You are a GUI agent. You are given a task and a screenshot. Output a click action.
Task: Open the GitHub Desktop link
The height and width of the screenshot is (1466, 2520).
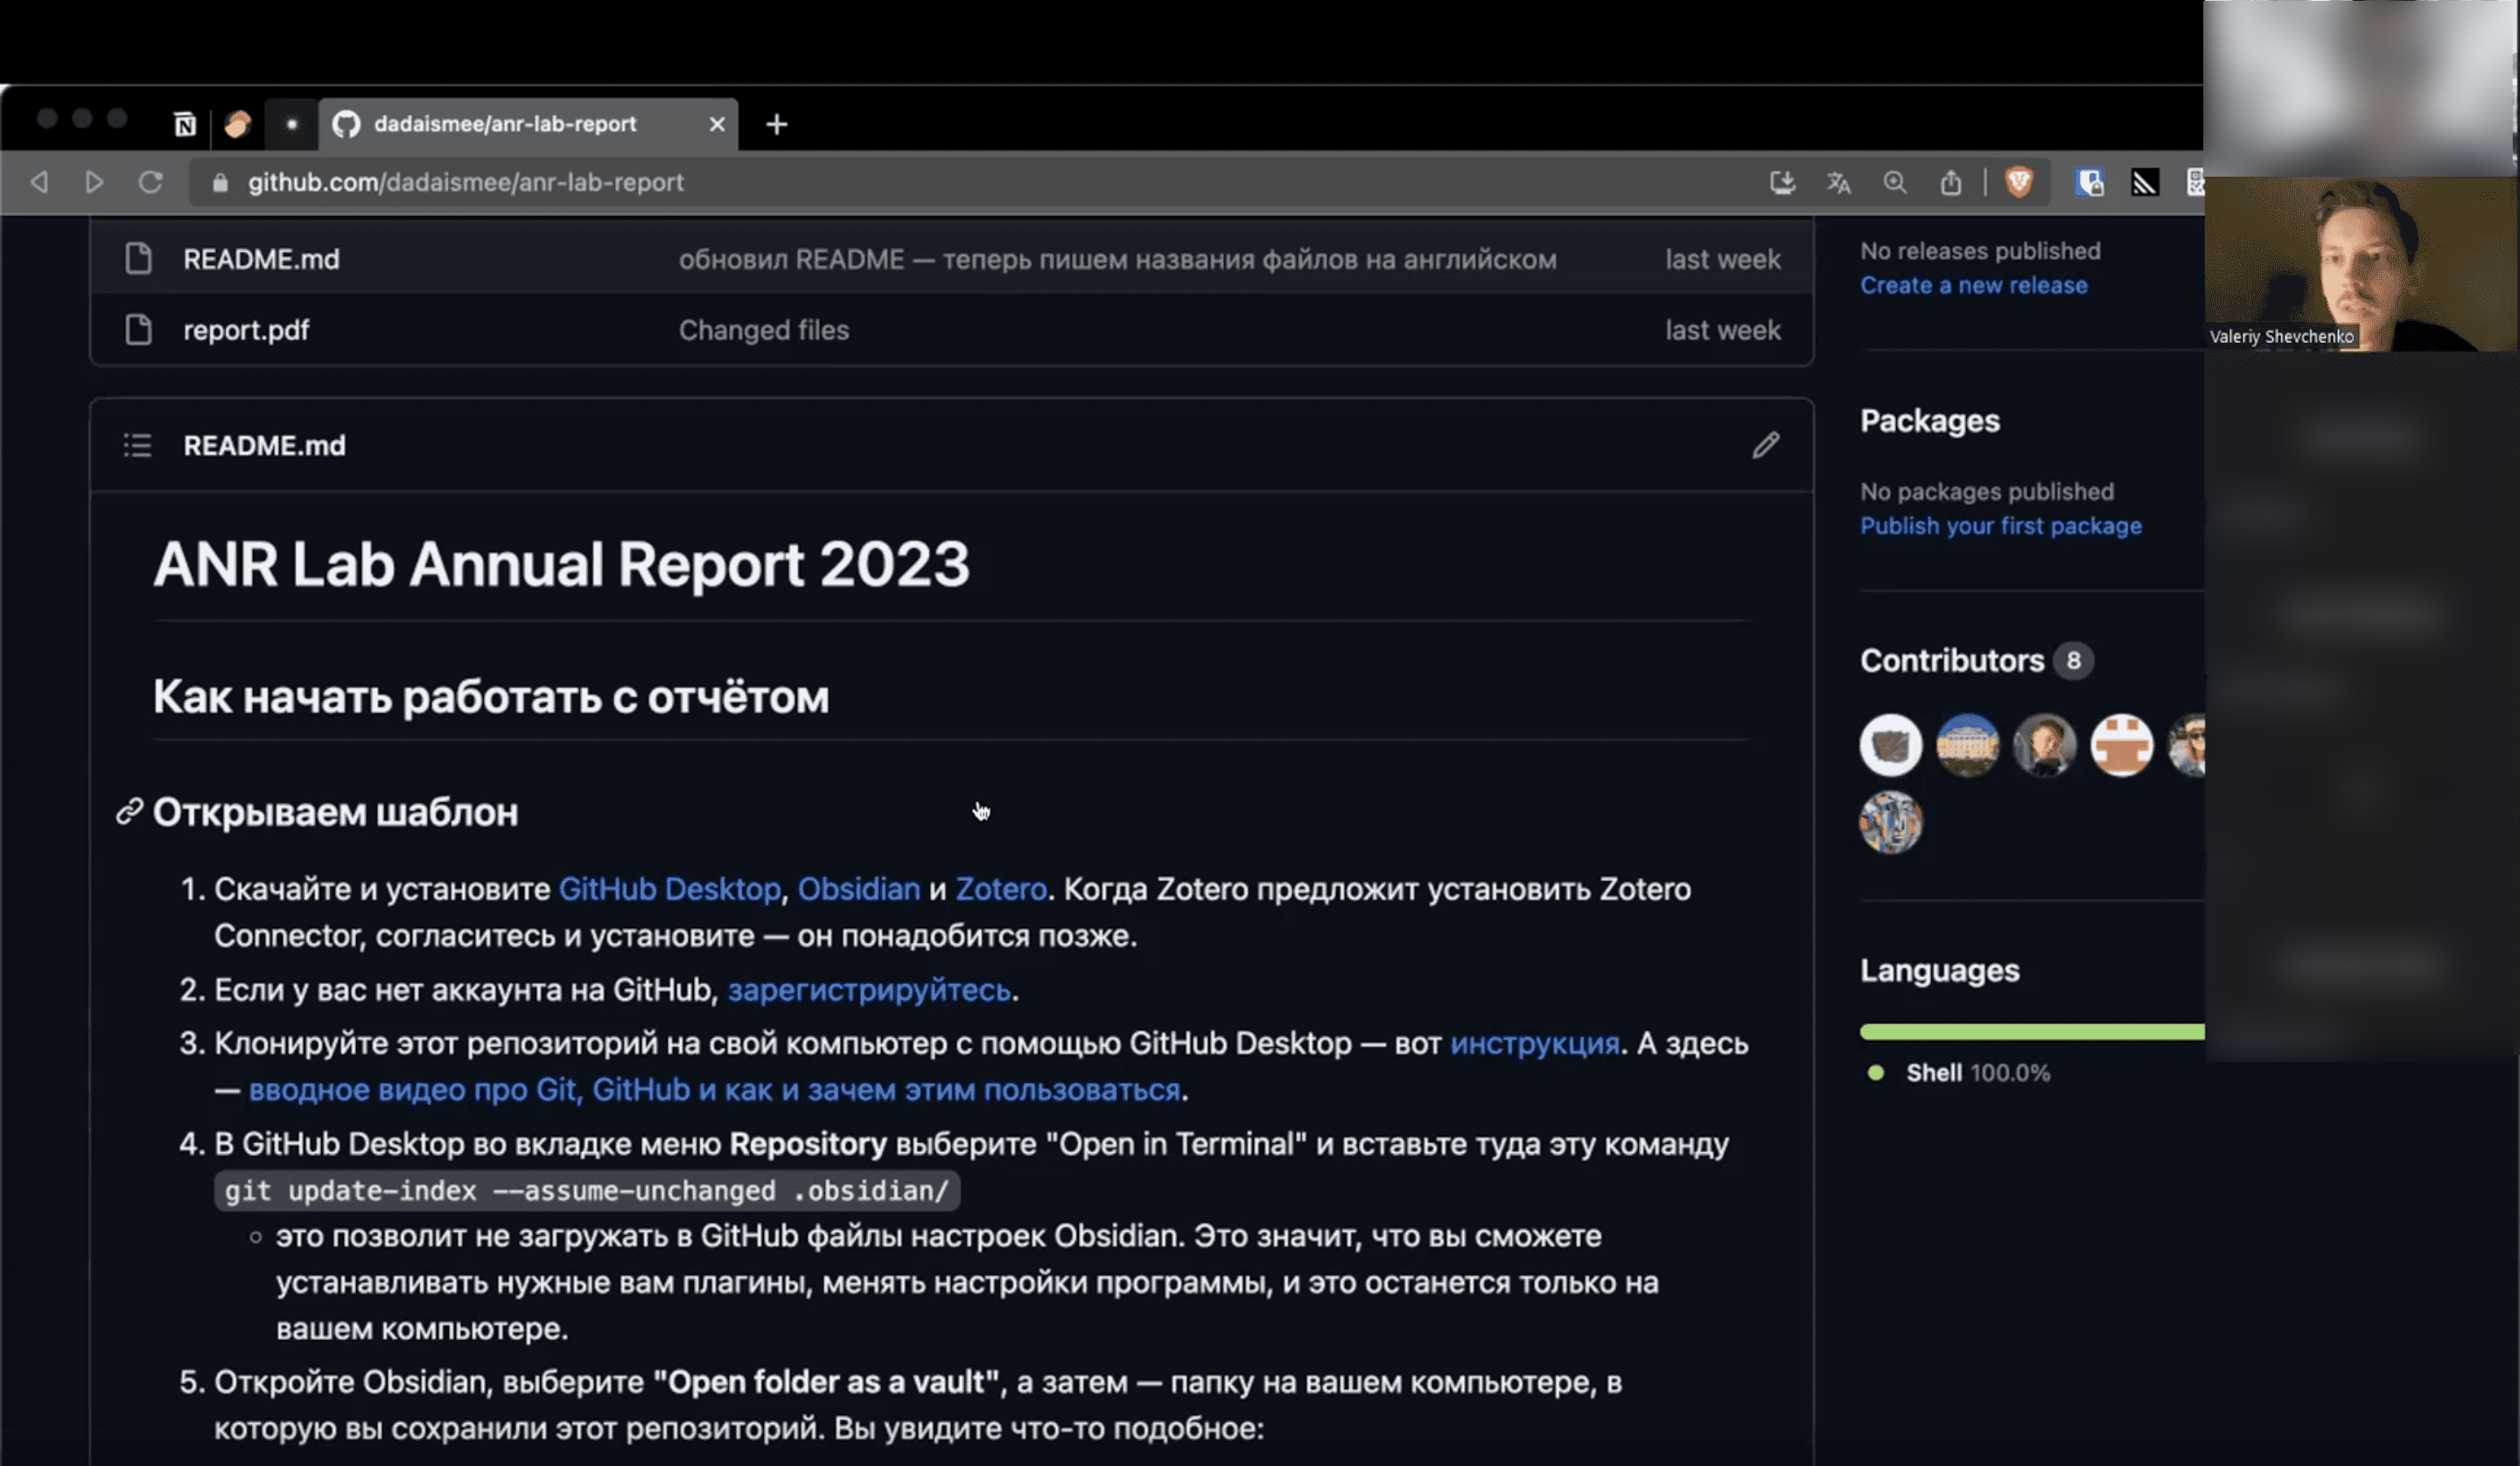click(669, 889)
